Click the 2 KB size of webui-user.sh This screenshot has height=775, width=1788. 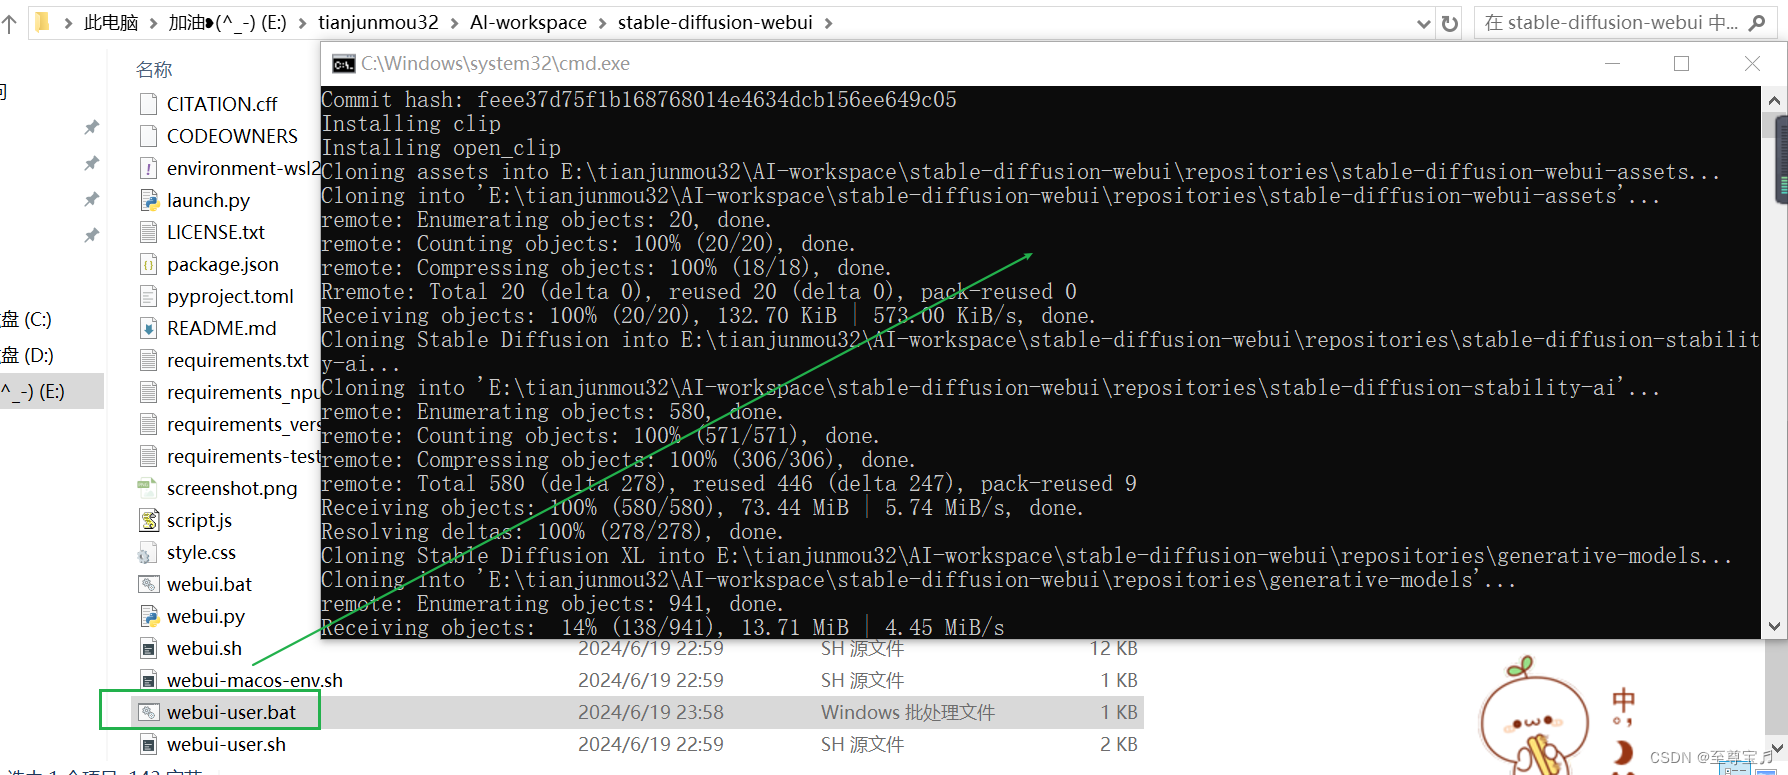click(1119, 744)
